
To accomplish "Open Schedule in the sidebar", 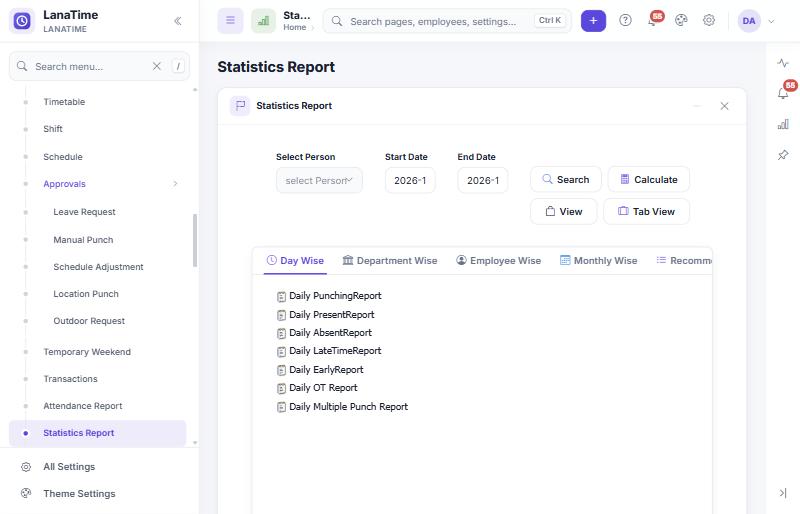I will pyautogui.click(x=63, y=157).
